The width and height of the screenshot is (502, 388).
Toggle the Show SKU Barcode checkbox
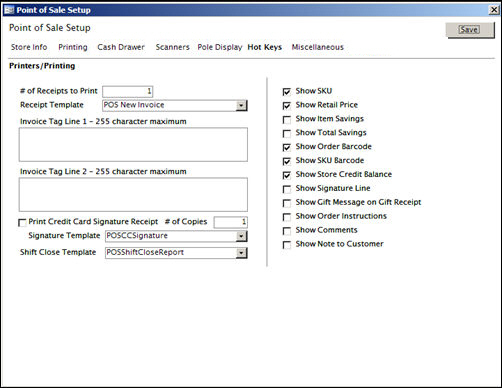pyautogui.click(x=287, y=161)
